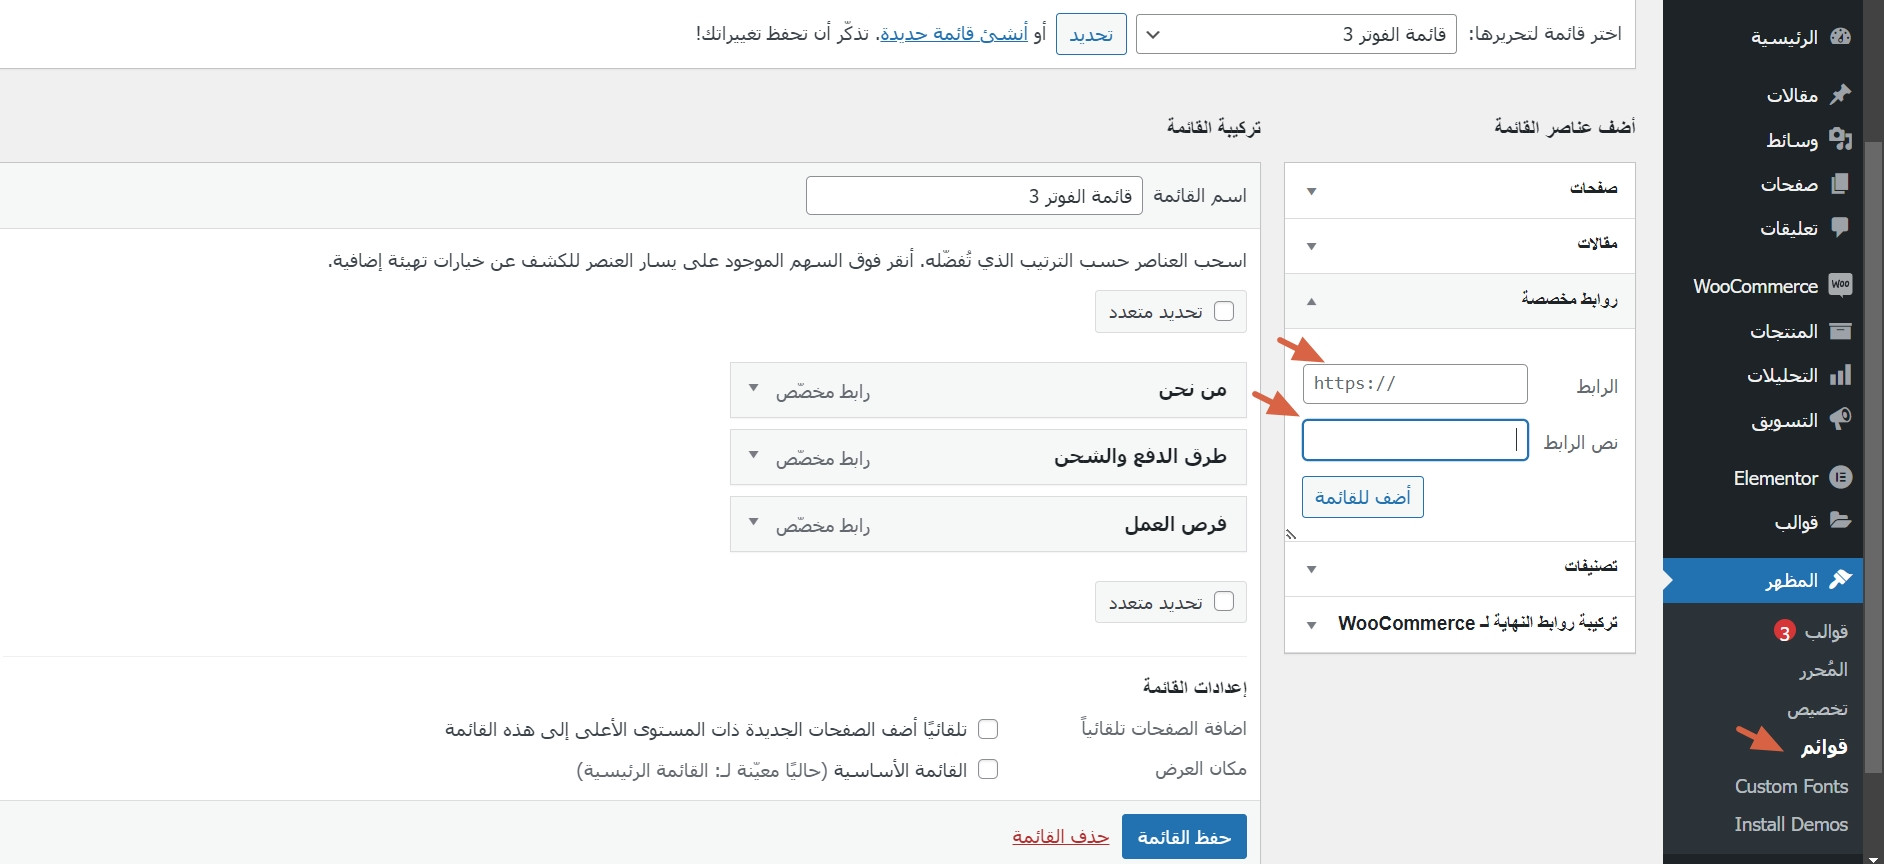Screen dimensions: 1884x864
Task: Enable the top تحديد متعدد checkbox
Action: tap(1223, 312)
